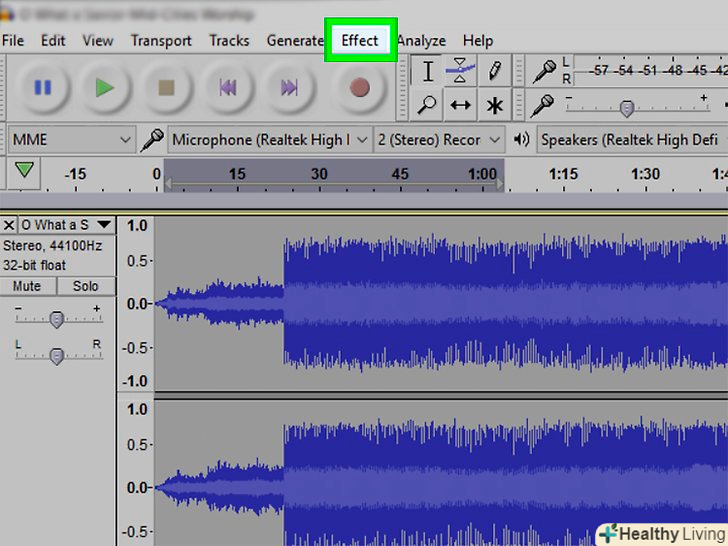The image size is (728, 546).
Task: Click the lower channel waveform
Action: (x=441, y=473)
